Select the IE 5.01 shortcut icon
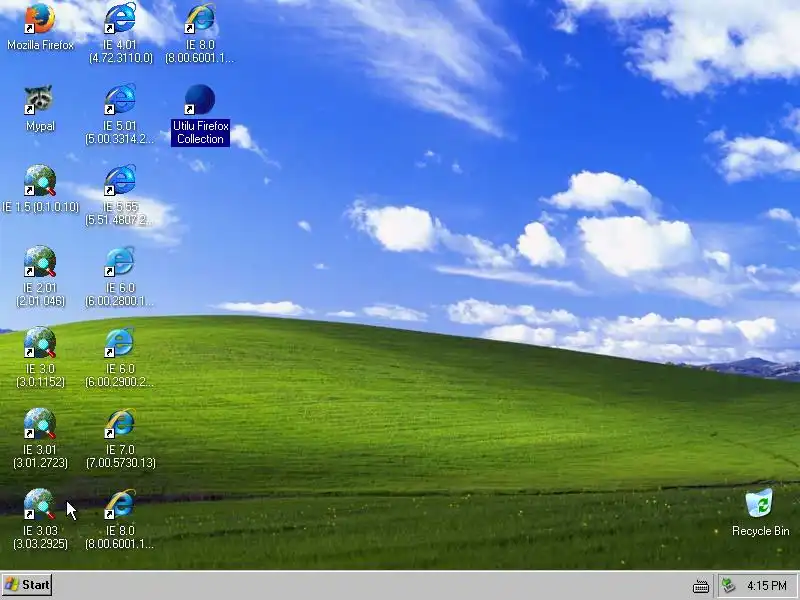800x600 pixels. [x=120, y=99]
